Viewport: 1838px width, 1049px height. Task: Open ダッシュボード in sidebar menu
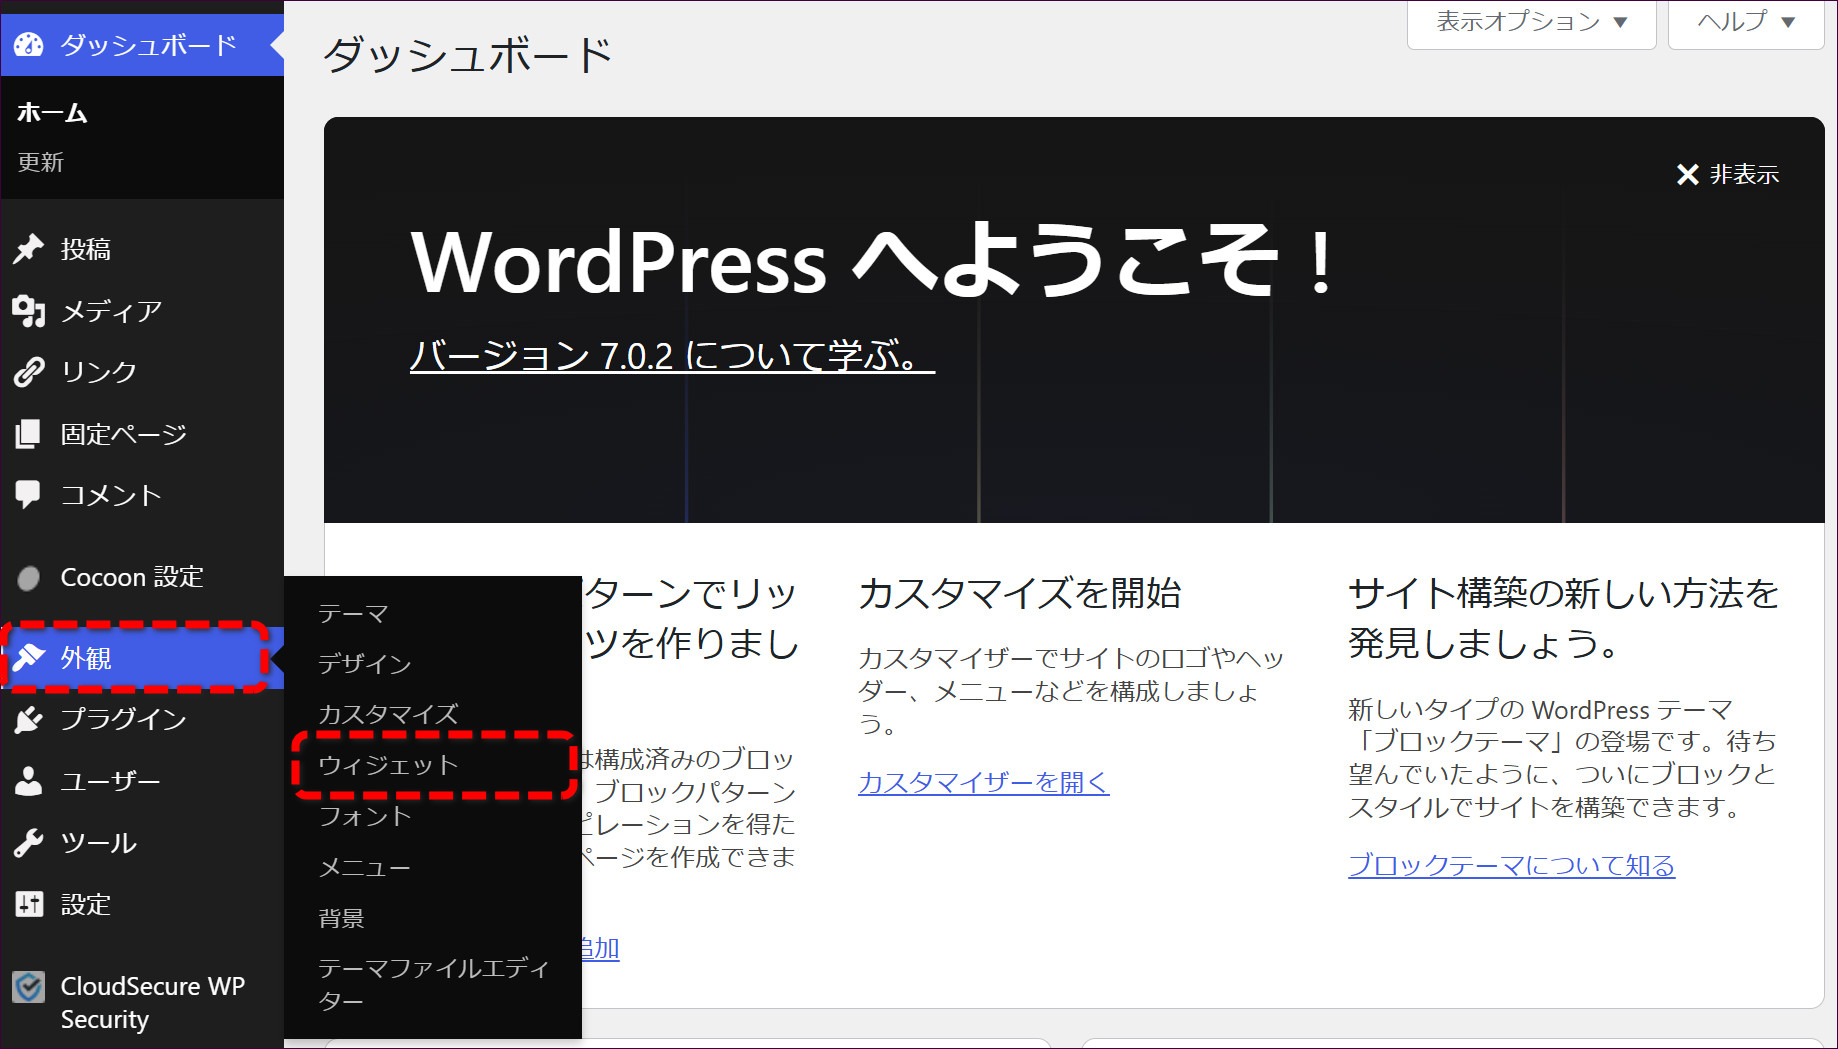(142, 45)
